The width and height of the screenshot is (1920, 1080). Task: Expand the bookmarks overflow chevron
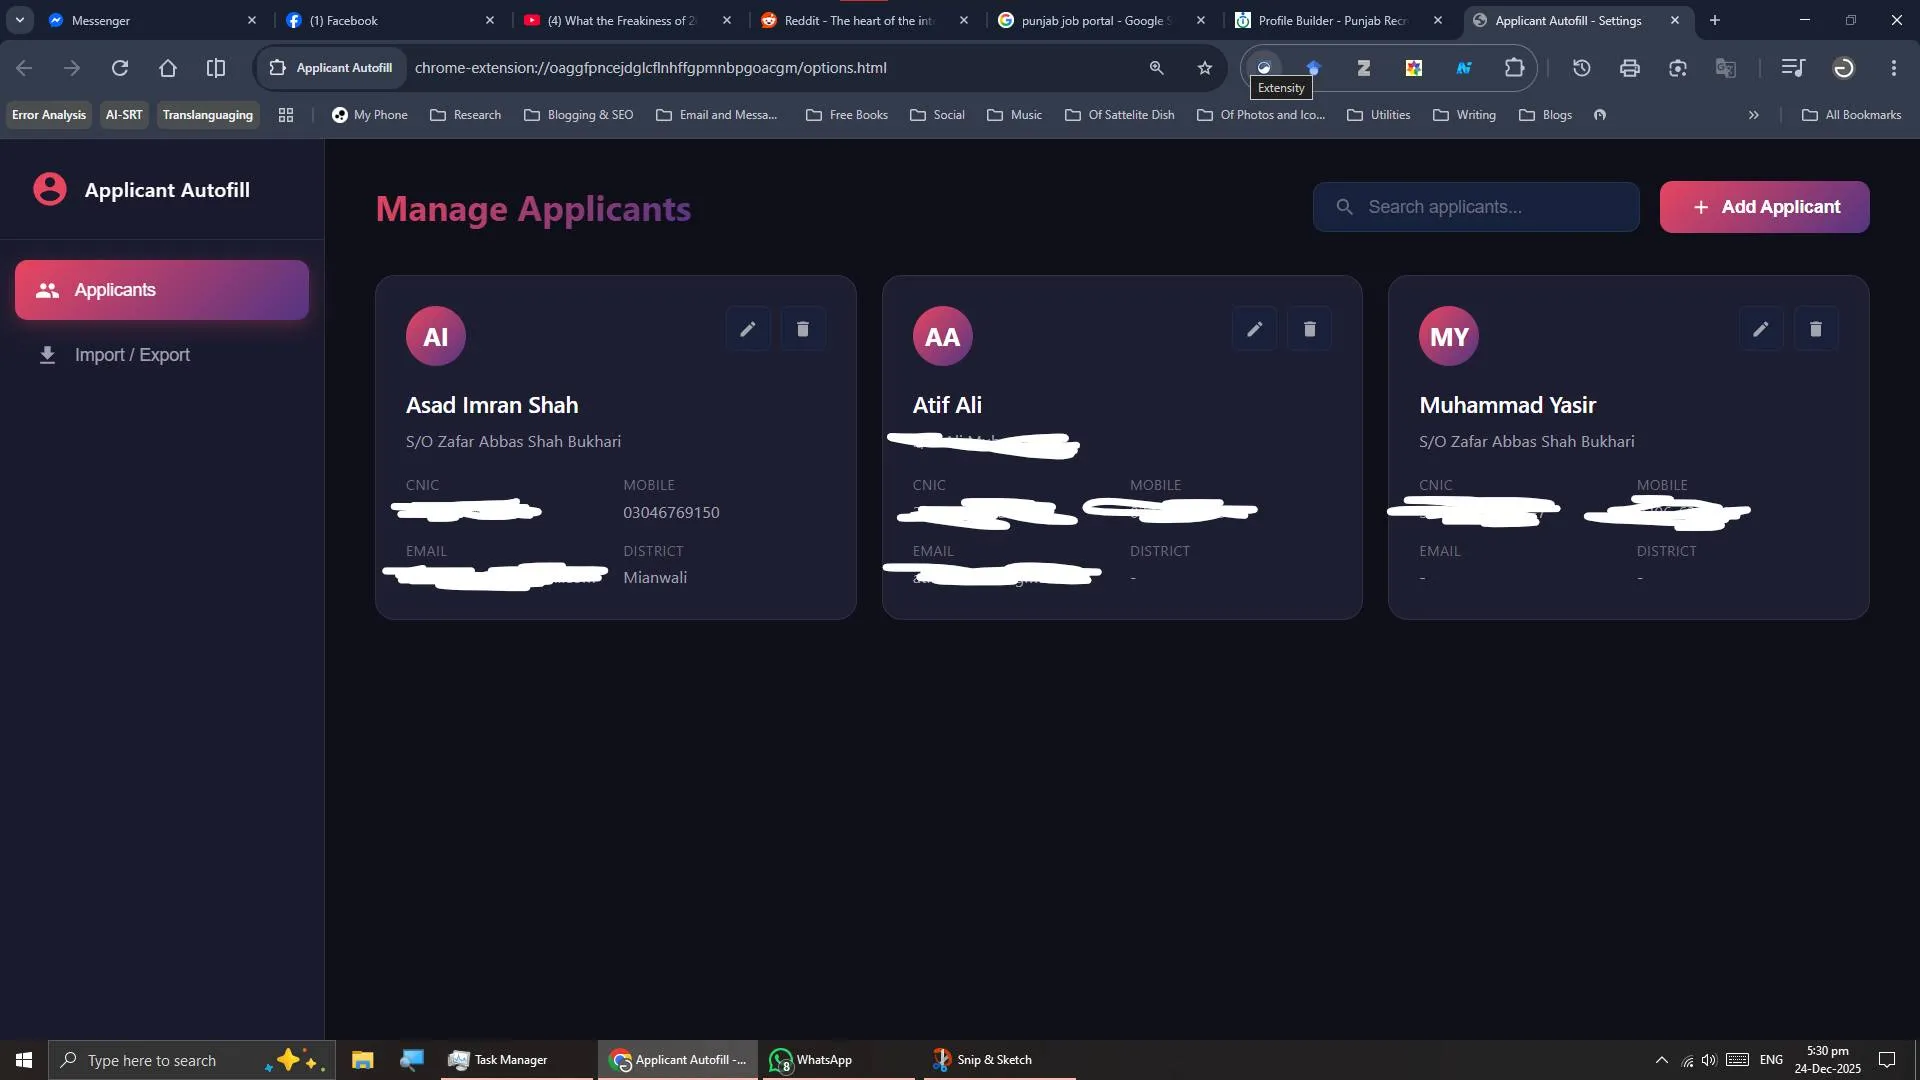pos(1753,114)
